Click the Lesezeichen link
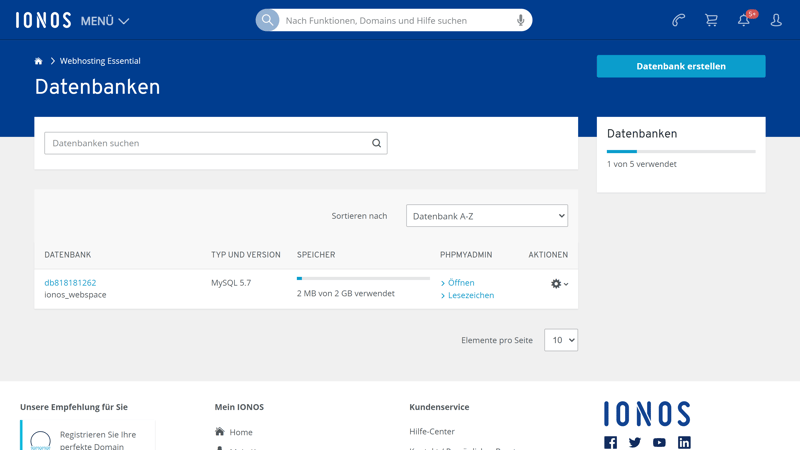The image size is (800, 450). pyautogui.click(x=470, y=295)
